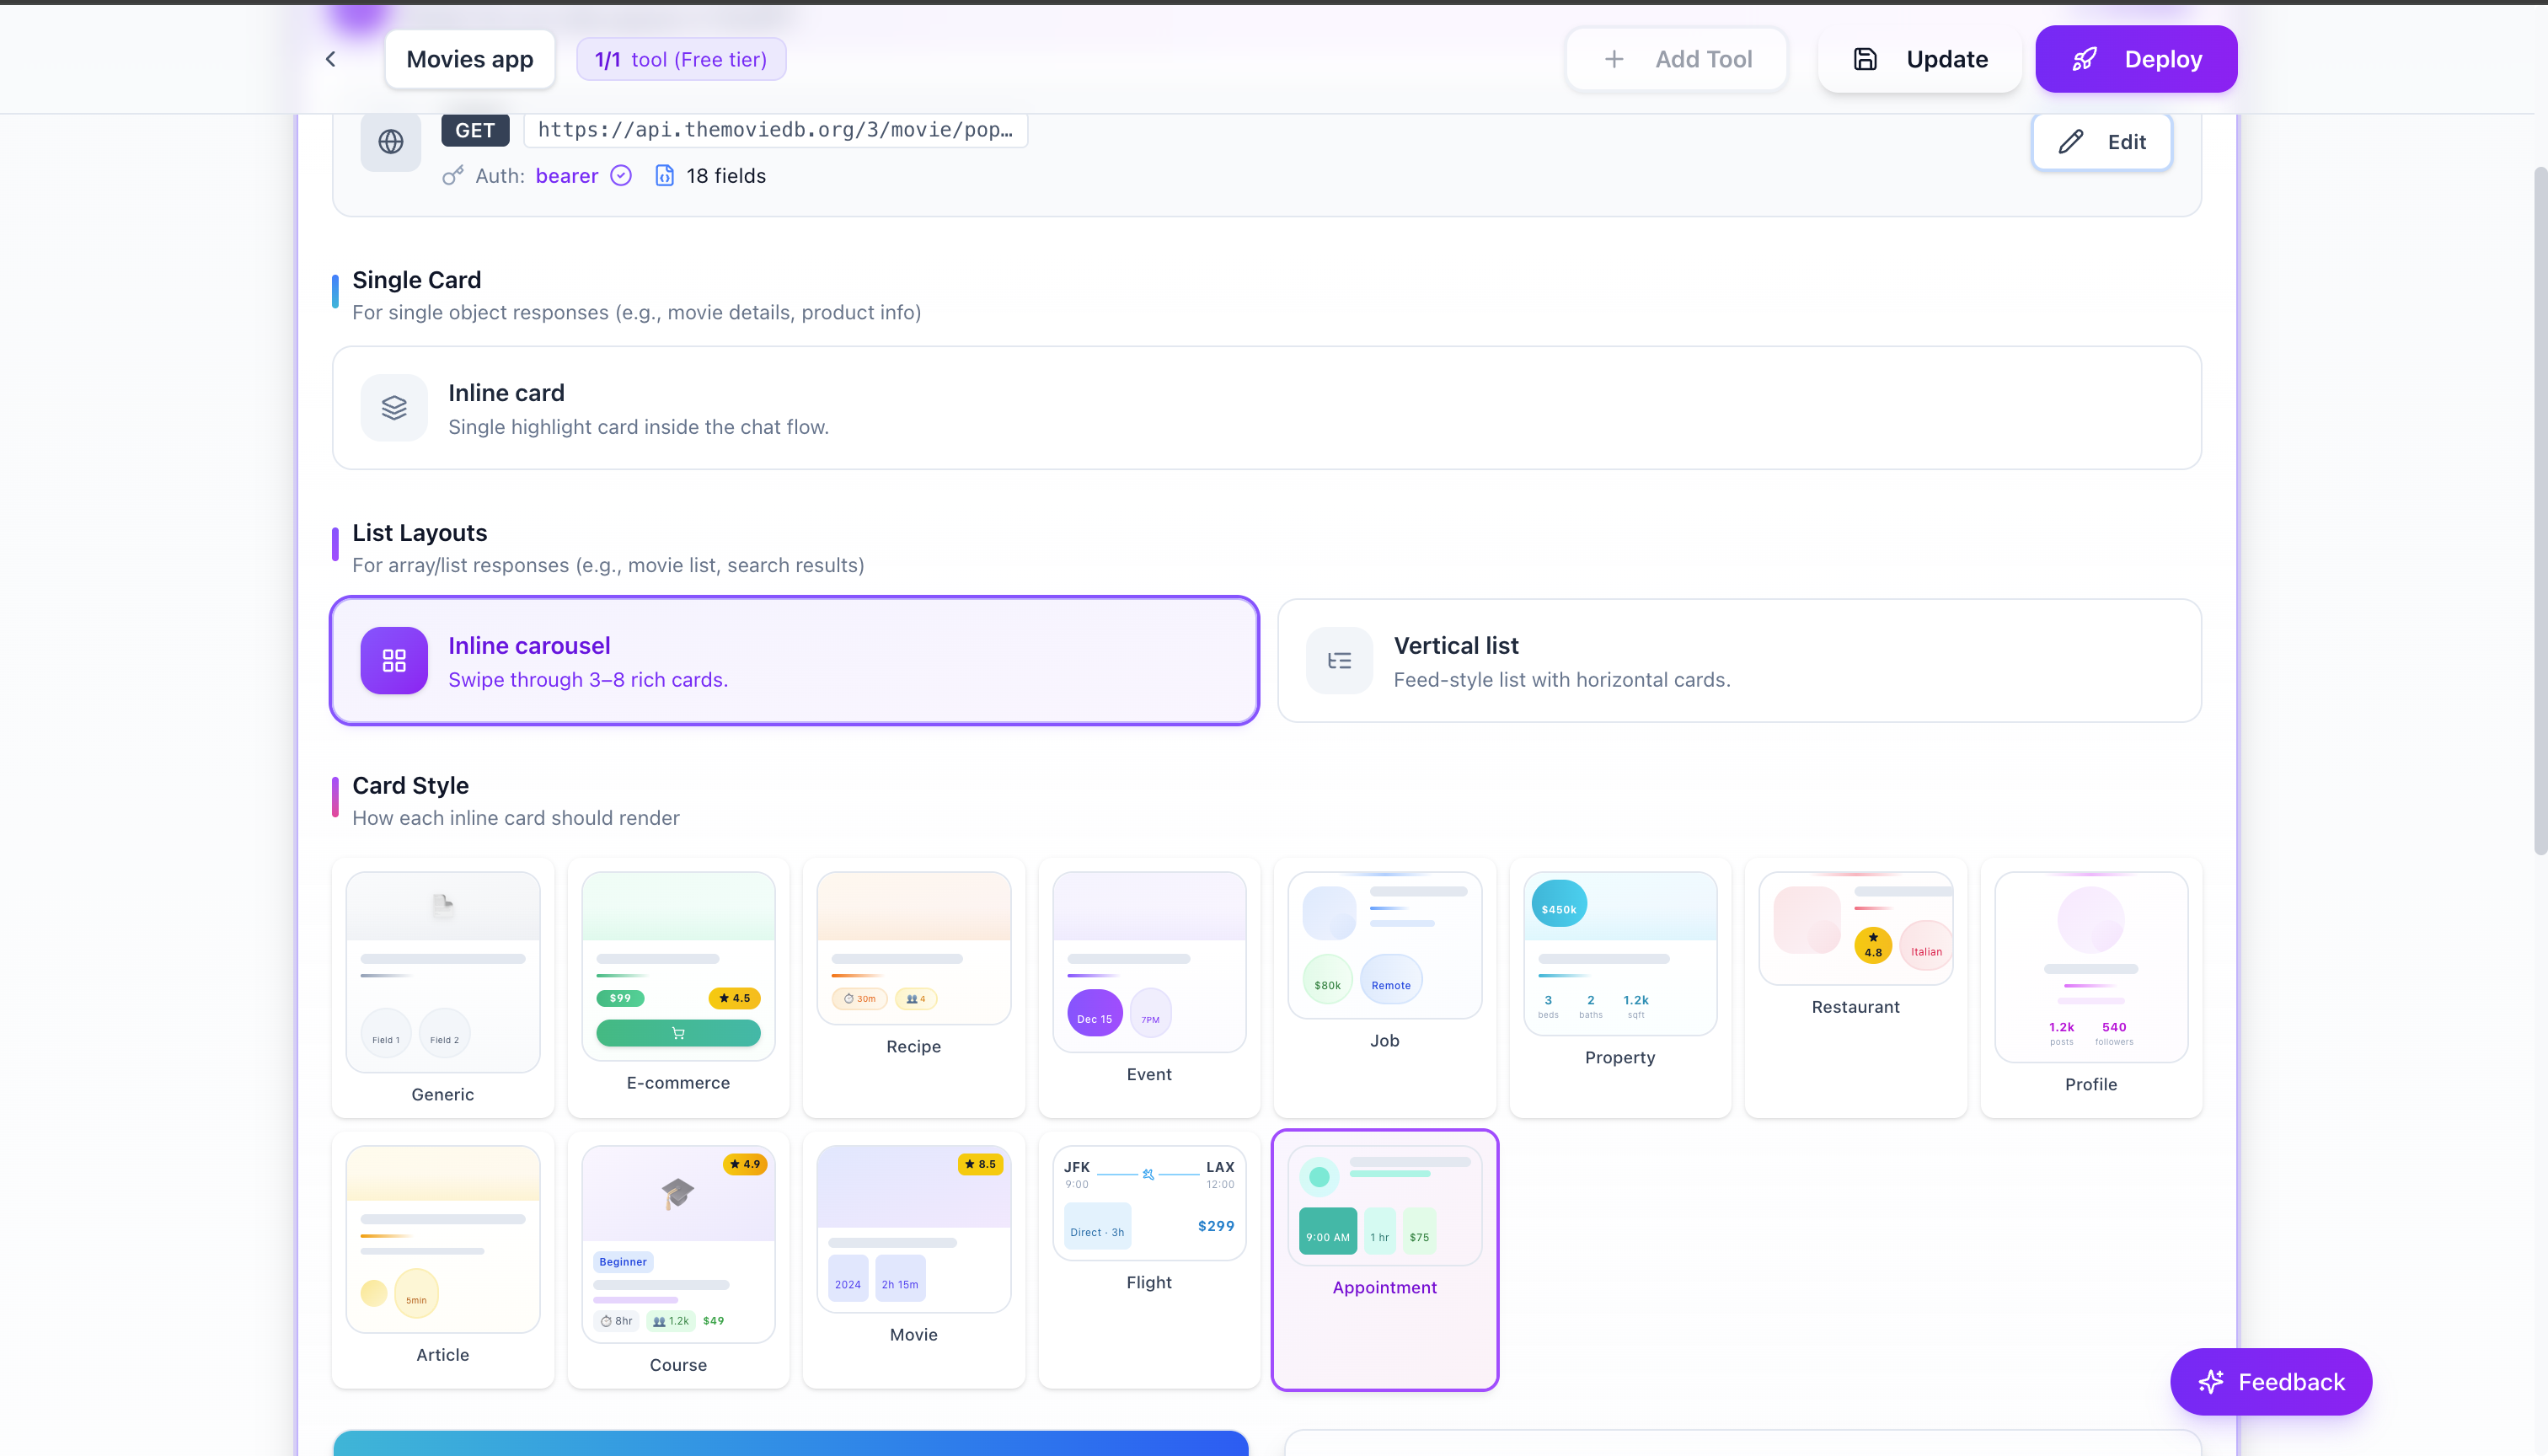Click the Movies app title
Image resolution: width=2548 pixels, height=1456 pixels.
click(x=469, y=59)
